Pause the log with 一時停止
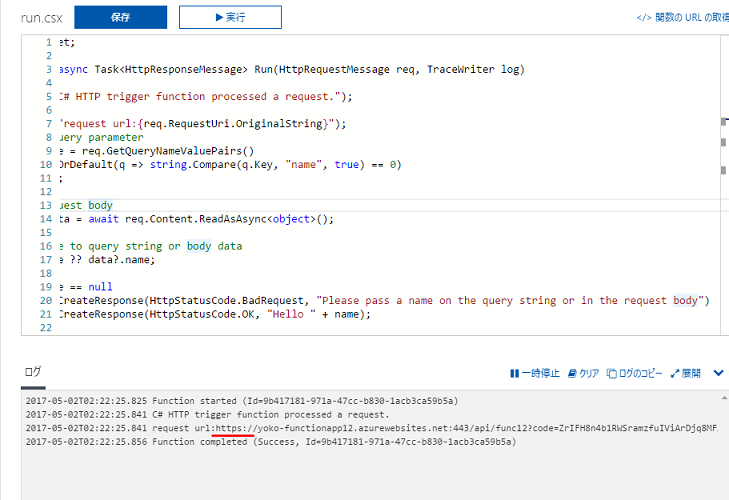 pos(535,373)
